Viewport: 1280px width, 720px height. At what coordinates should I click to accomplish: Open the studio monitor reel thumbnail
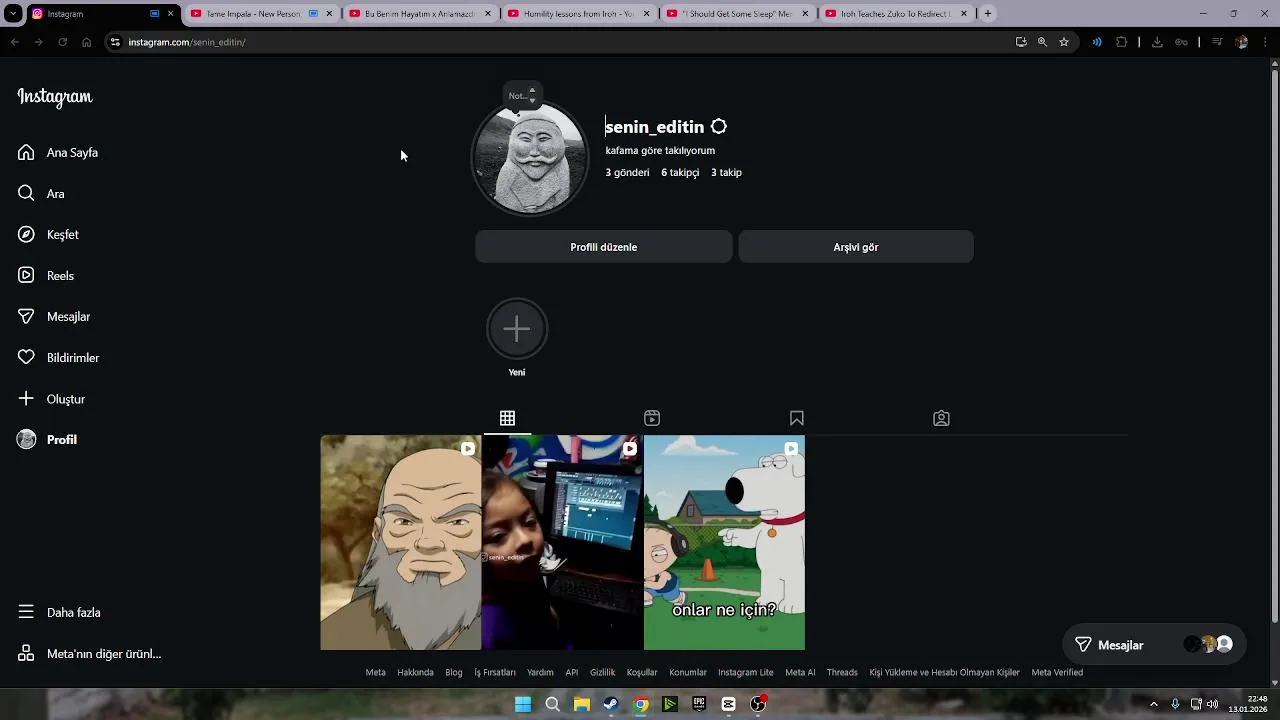563,542
